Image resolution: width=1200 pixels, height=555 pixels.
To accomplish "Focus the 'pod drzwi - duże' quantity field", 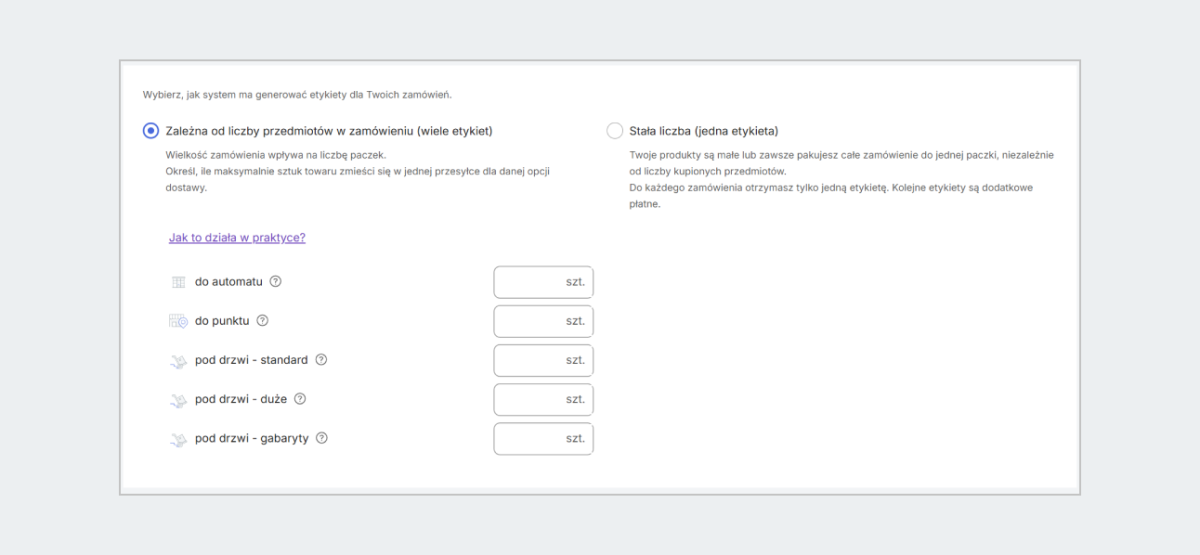I will [x=543, y=399].
